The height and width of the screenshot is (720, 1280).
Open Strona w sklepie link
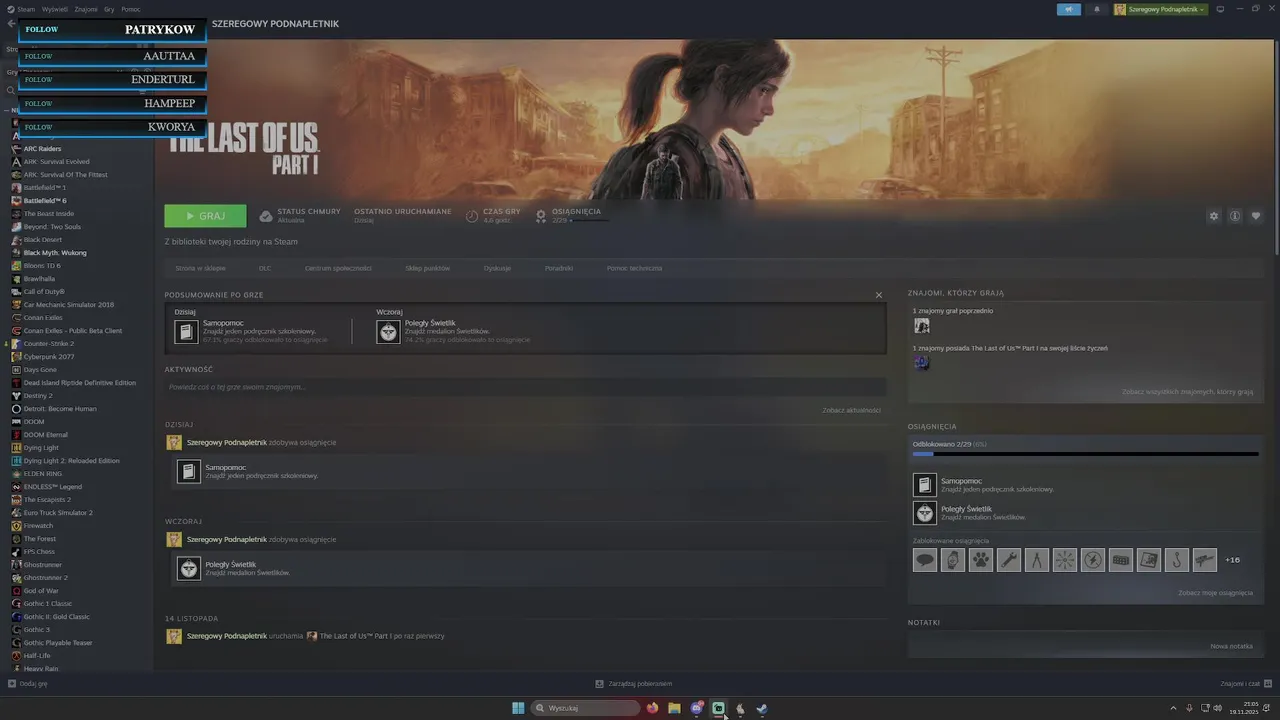pos(200,268)
